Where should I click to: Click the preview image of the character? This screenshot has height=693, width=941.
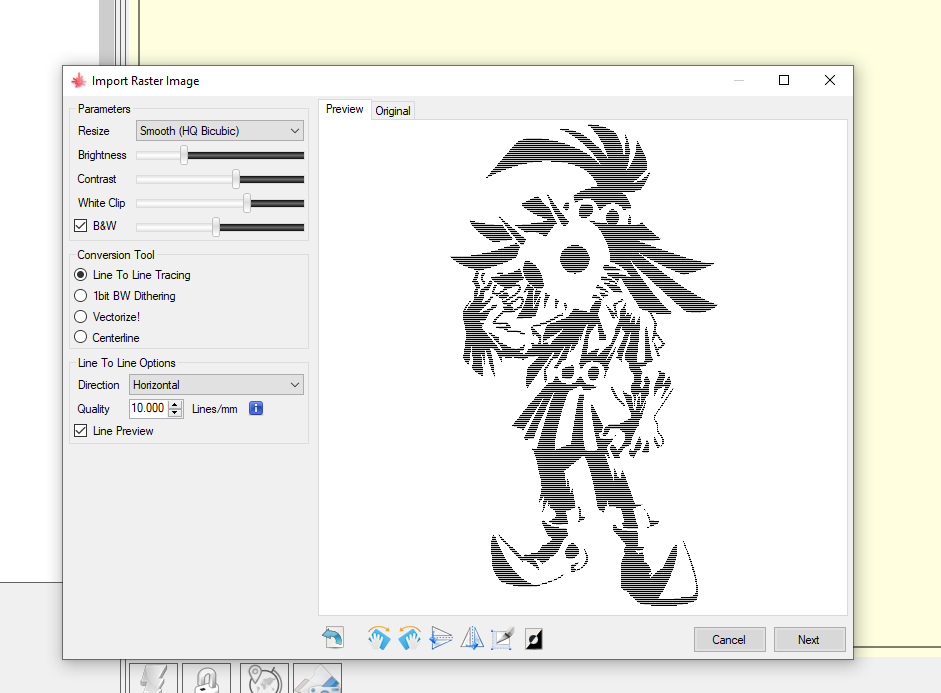584,365
